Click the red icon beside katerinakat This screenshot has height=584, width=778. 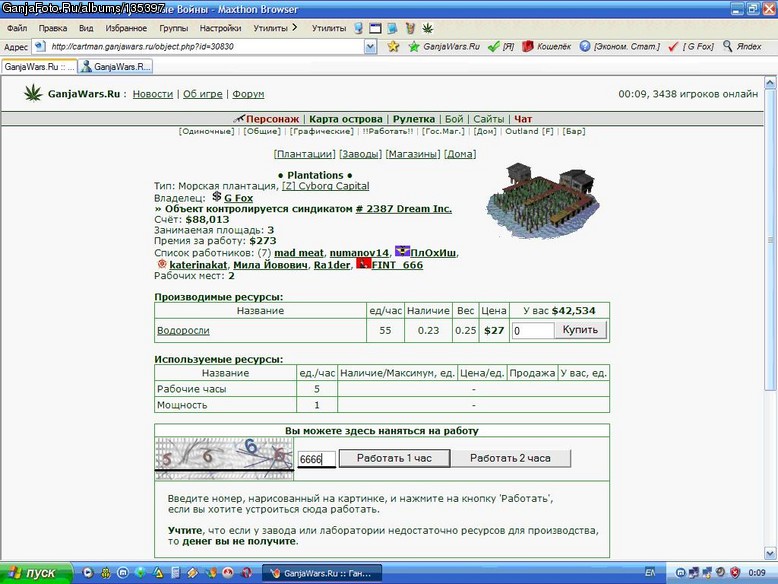point(162,264)
